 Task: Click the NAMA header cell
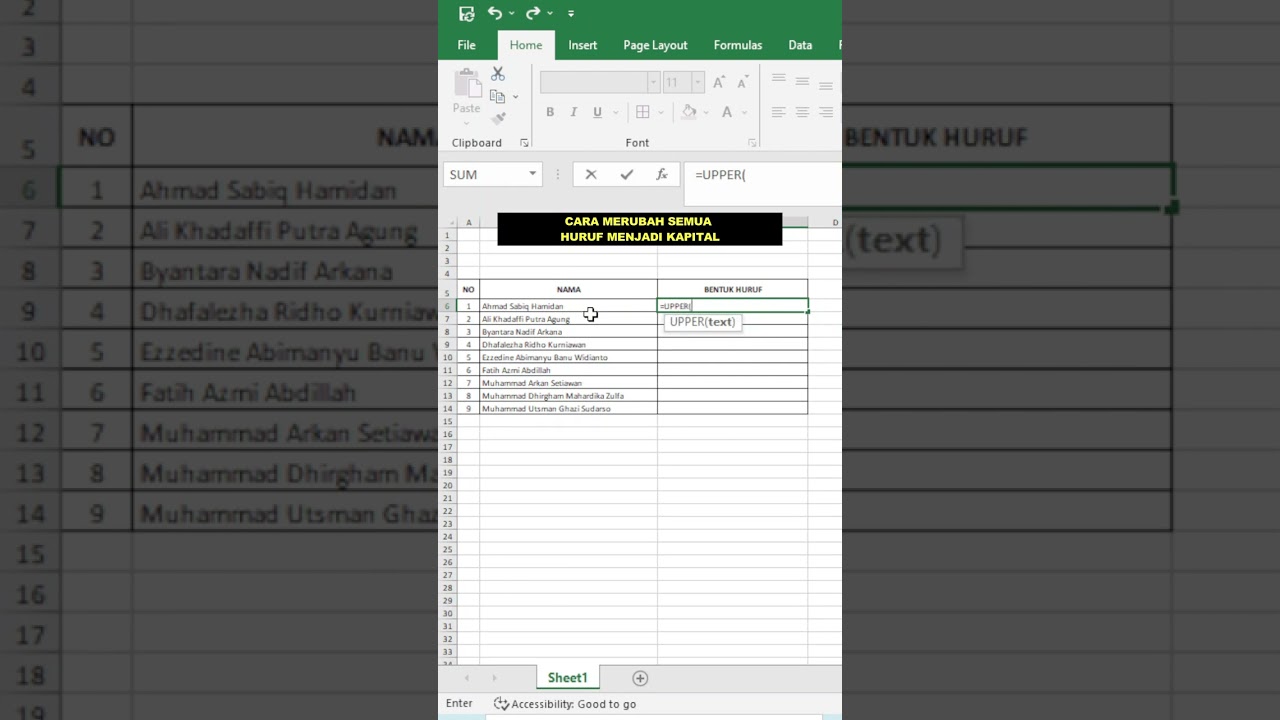tap(568, 289)
